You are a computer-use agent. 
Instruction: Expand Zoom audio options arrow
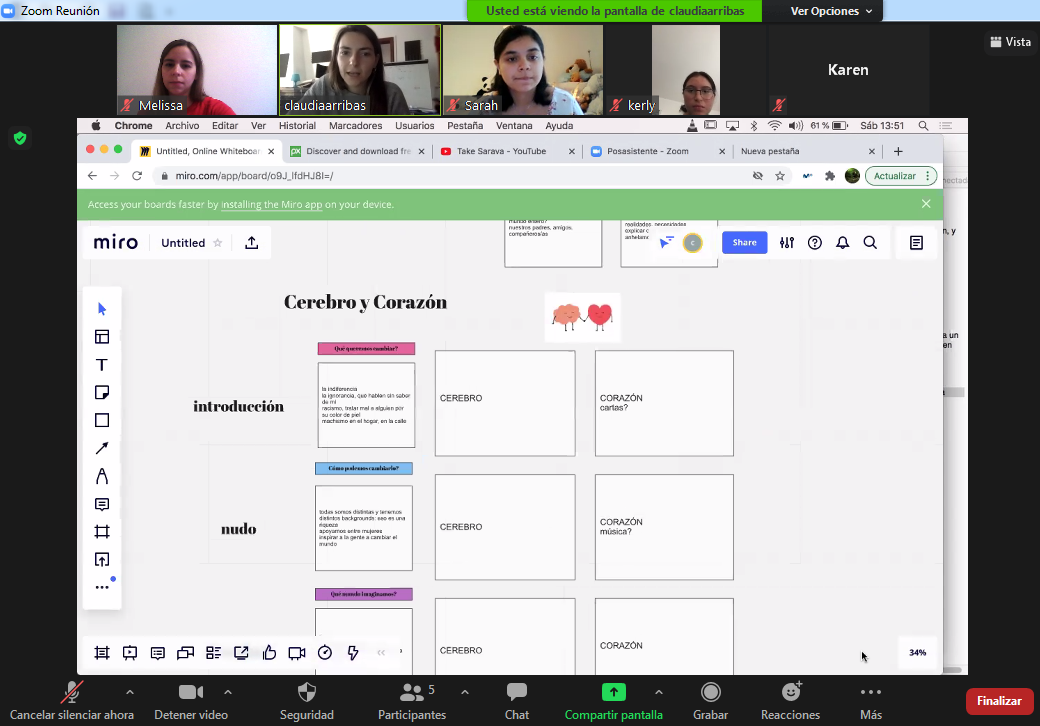pos(130,692)
